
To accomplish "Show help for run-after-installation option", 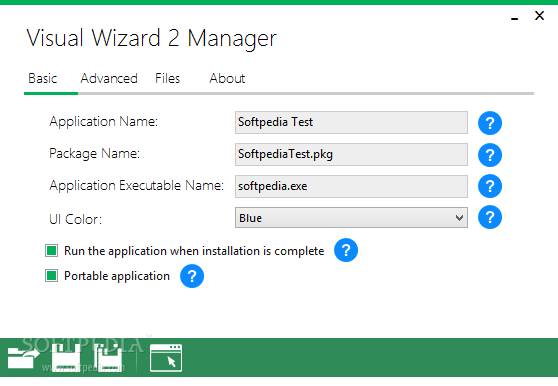I will click(346, 250).
